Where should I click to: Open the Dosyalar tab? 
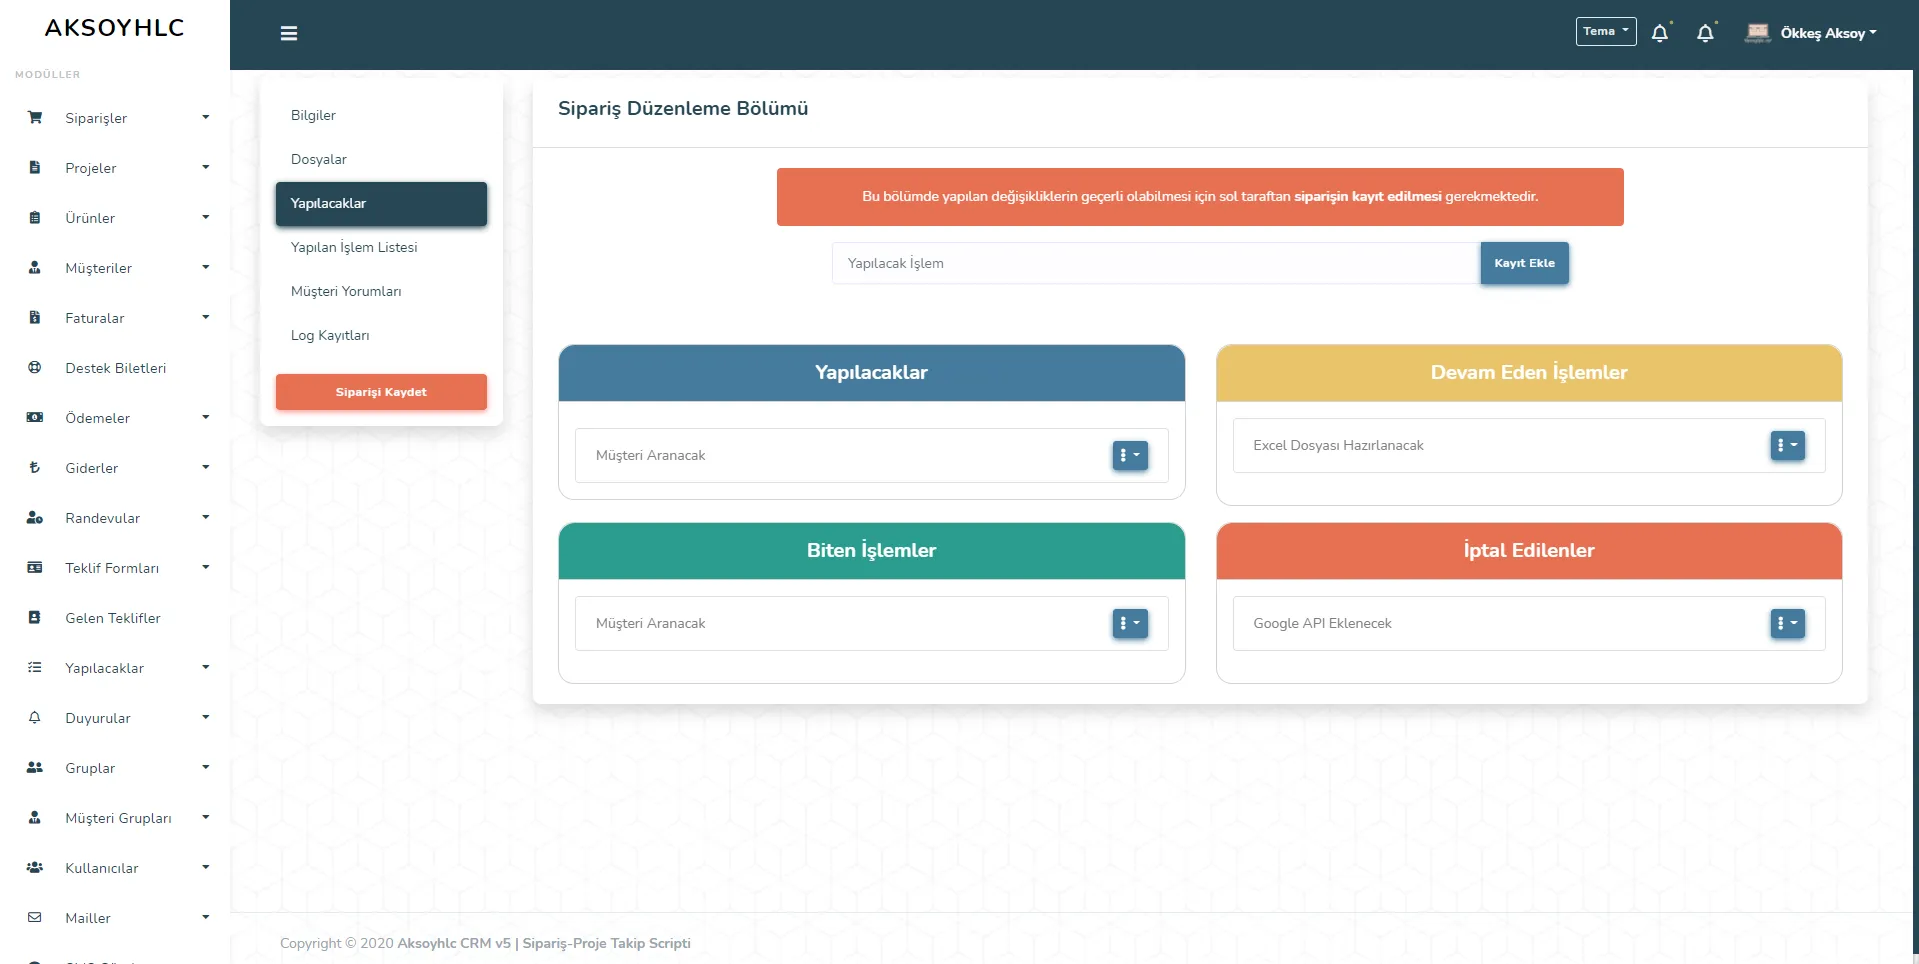click(381, 159)
